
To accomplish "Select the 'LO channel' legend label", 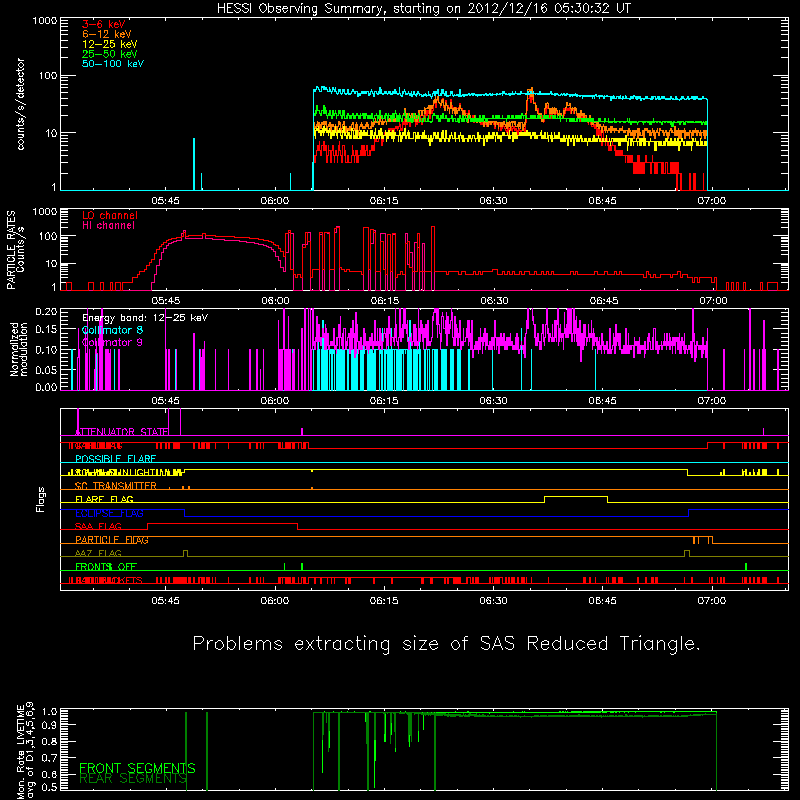I will tap(110, 215).
